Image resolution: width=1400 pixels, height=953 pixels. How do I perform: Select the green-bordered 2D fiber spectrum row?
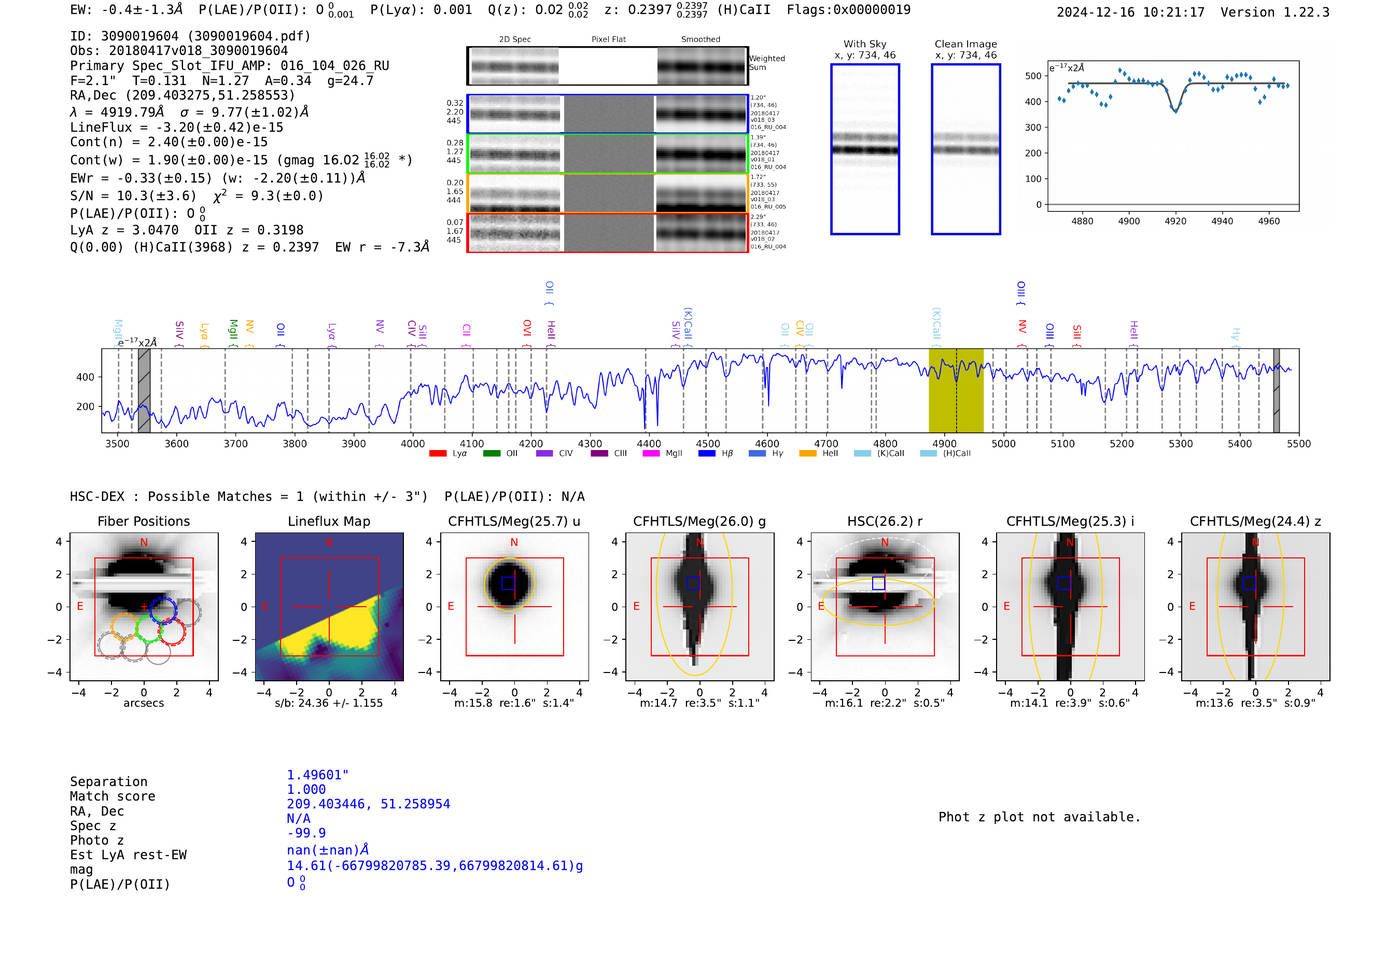pos(607,154)
